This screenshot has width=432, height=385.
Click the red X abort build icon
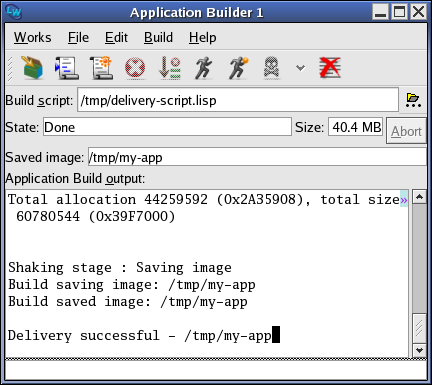(x=135, y=68)
